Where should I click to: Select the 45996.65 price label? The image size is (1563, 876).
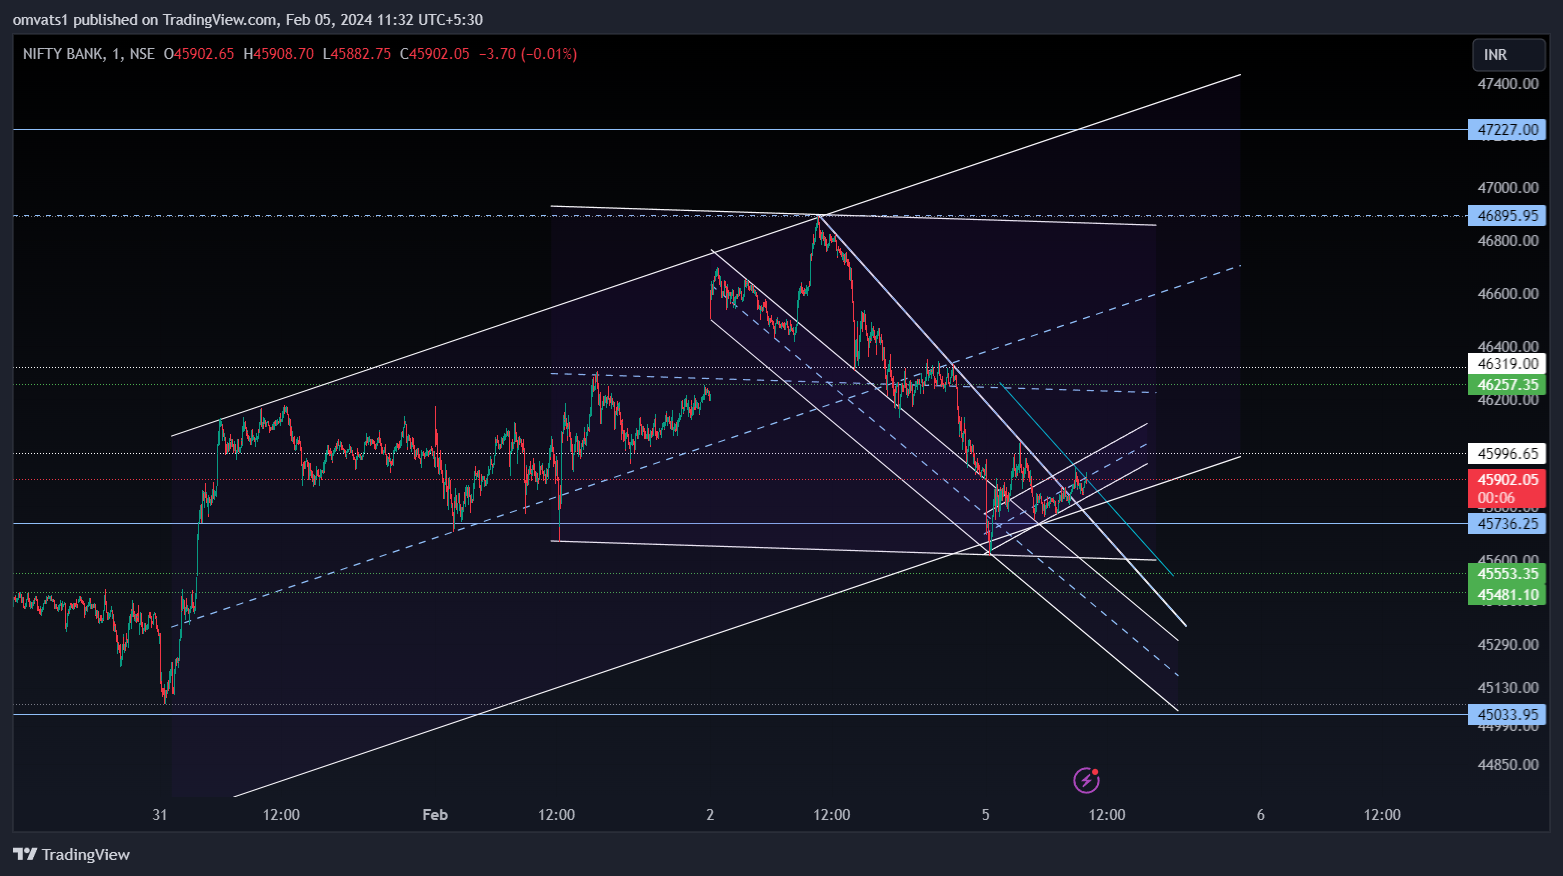[x=1507, y=454]
